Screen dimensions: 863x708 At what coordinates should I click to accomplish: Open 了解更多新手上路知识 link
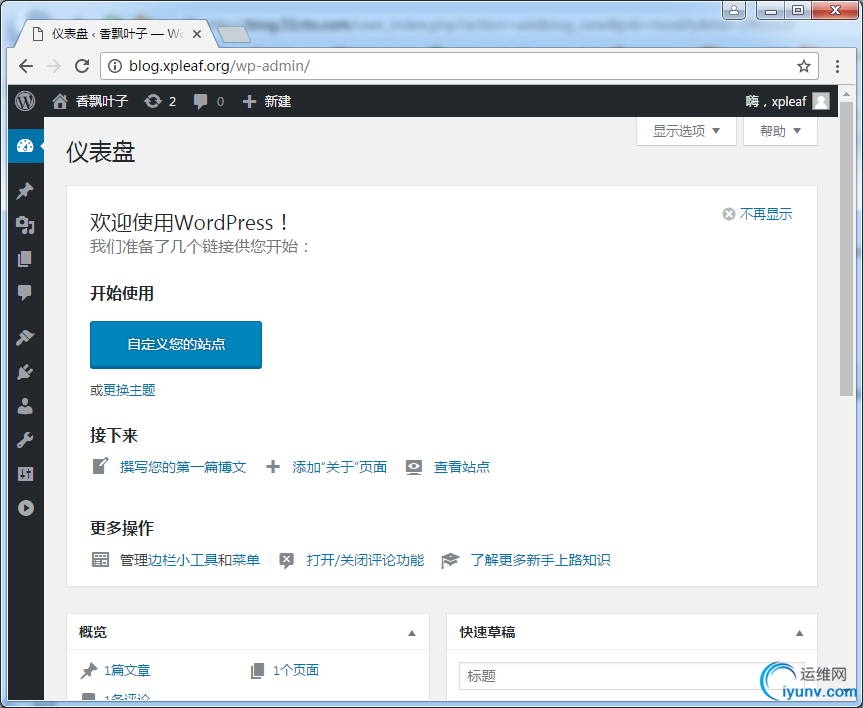coord(540,560)
